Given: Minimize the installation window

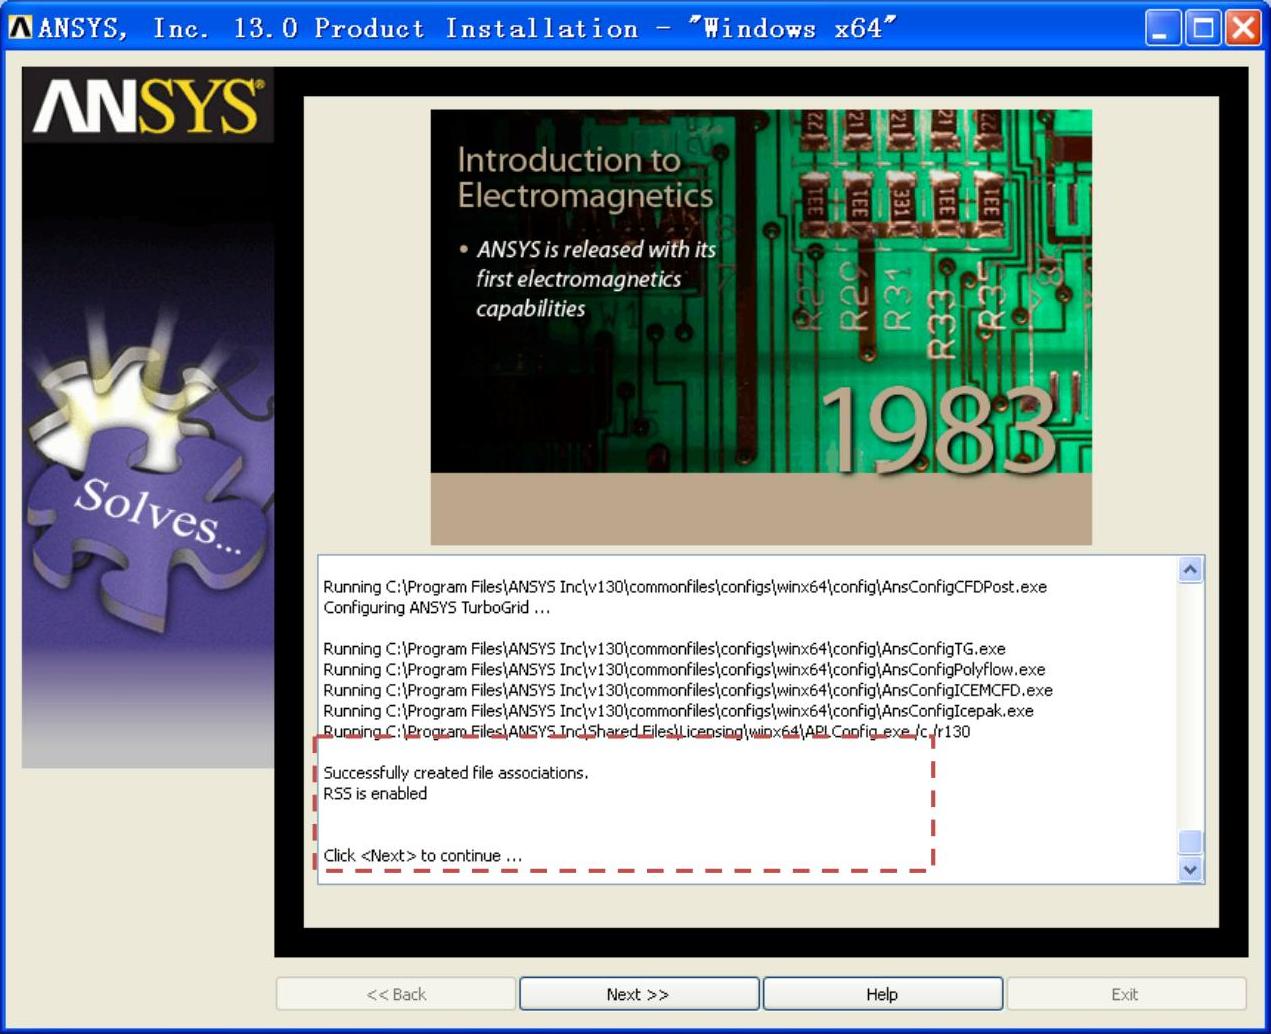Looking at the screenshot, I should [x=1163, y=27].
